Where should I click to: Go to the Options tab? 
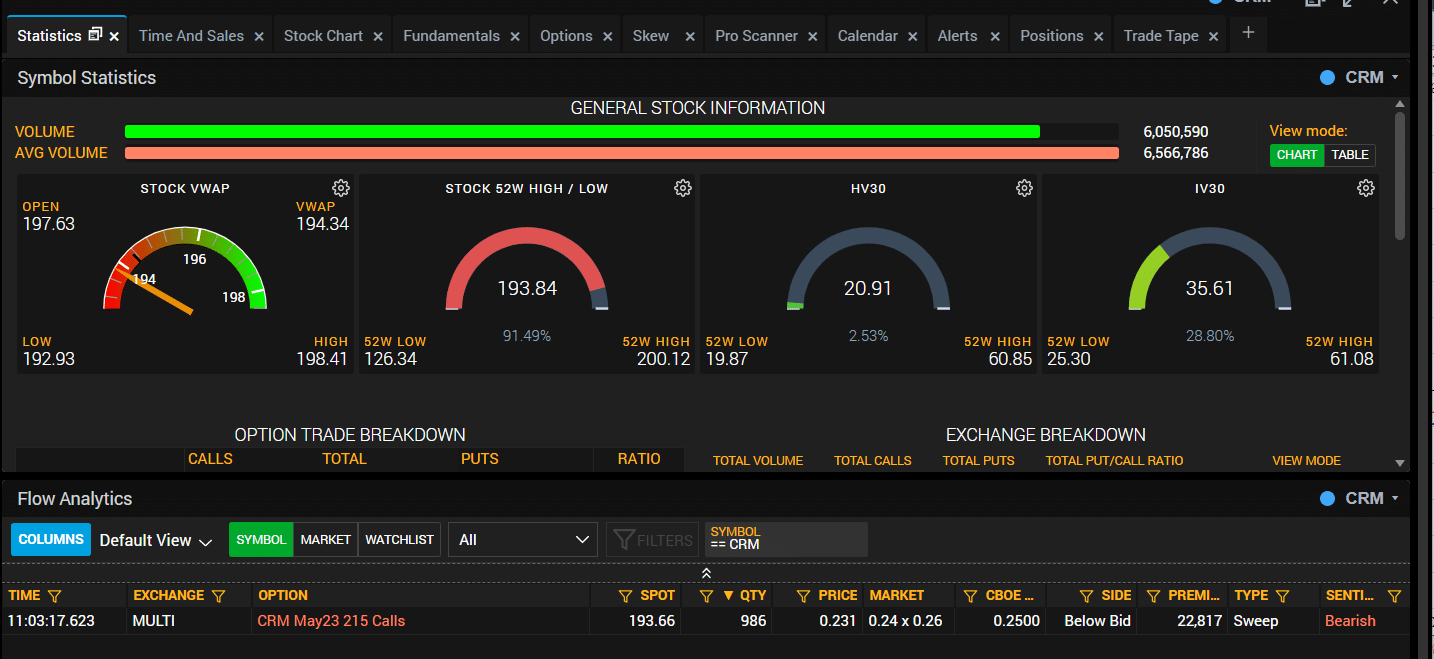(x=566, y=36)
